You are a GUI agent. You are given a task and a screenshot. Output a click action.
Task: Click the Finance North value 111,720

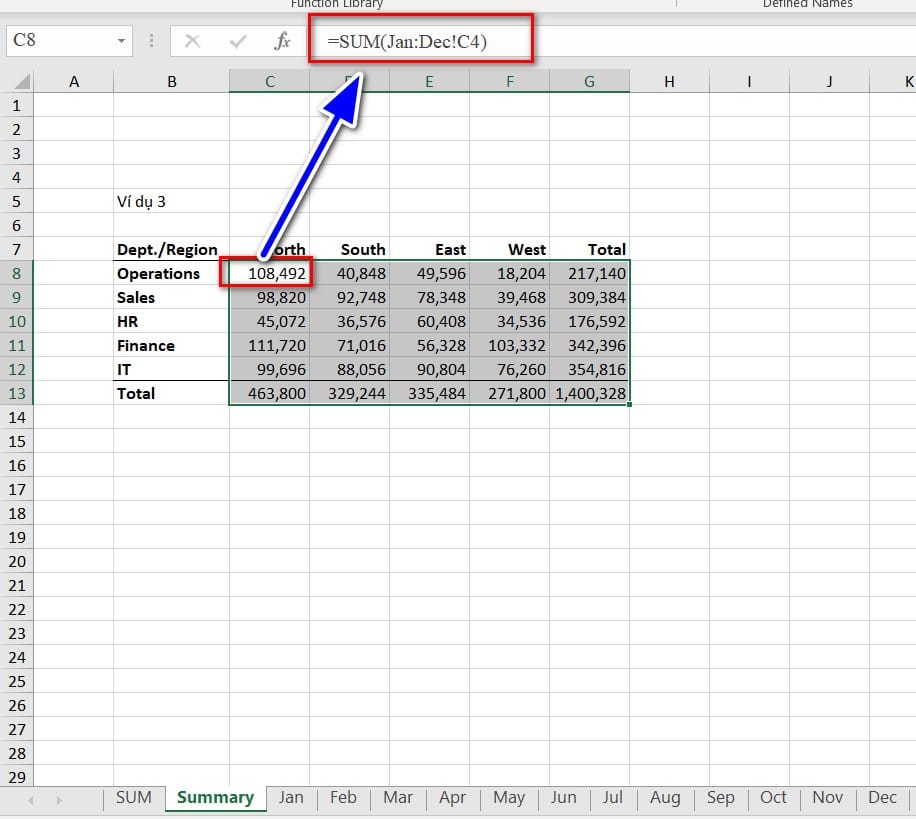coord(269,345)
